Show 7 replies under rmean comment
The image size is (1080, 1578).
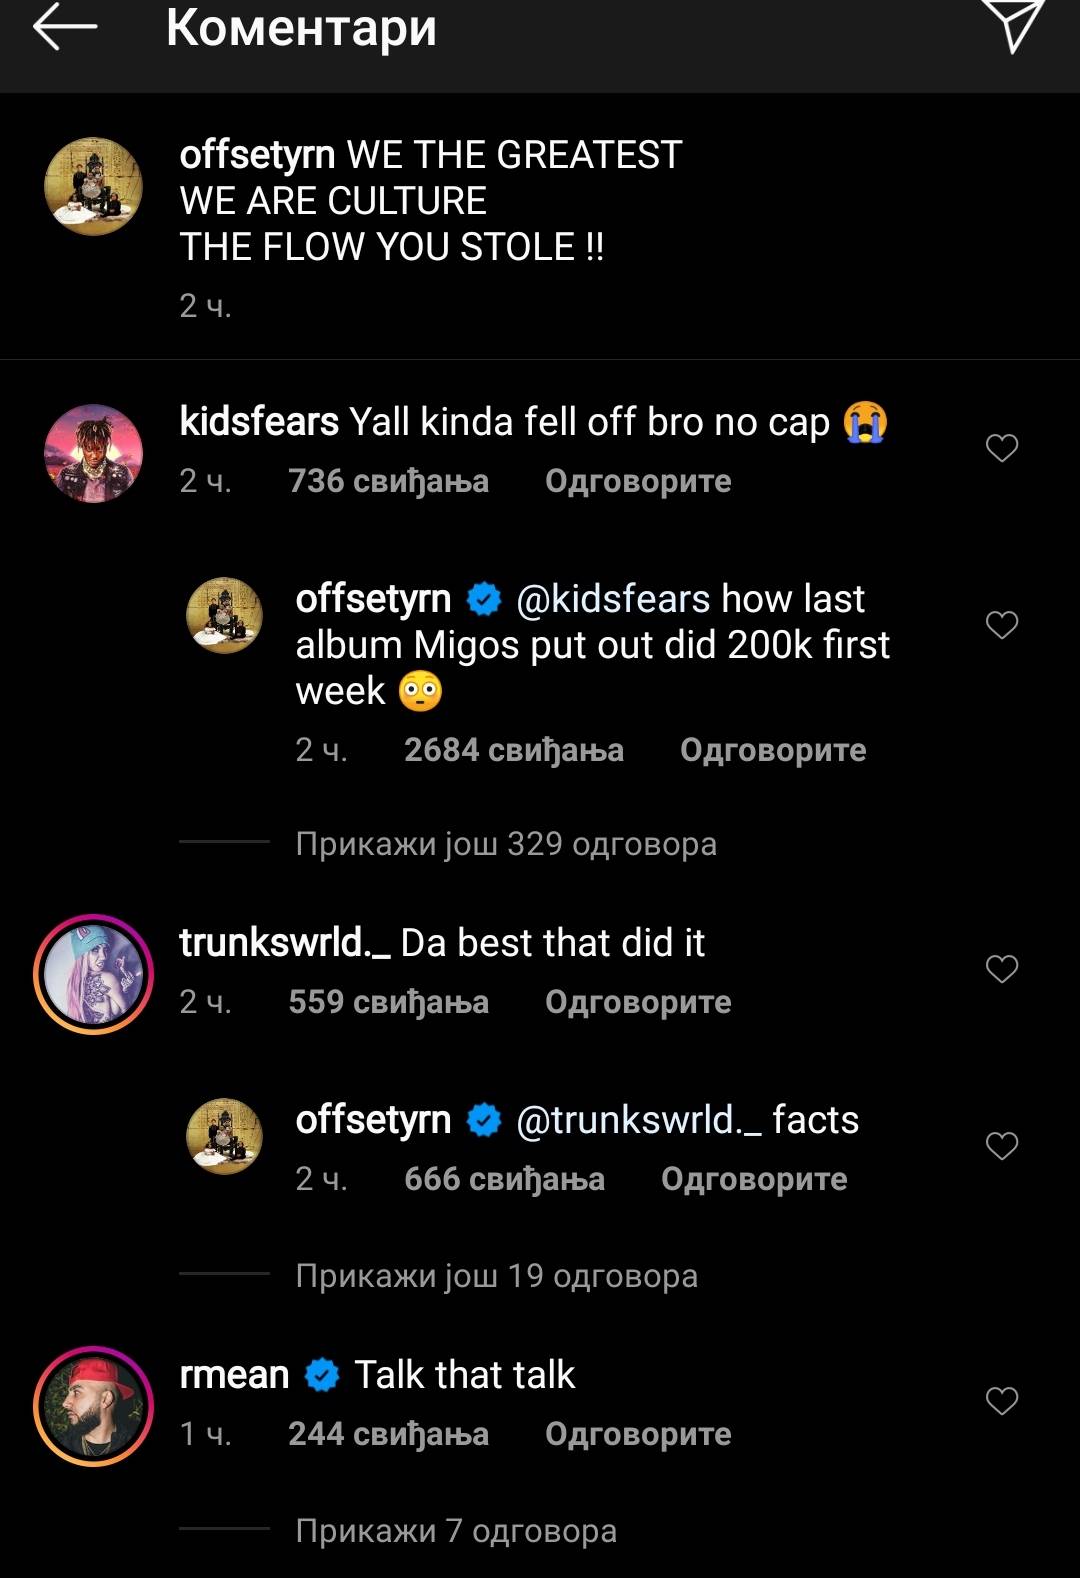(456, 1531)
